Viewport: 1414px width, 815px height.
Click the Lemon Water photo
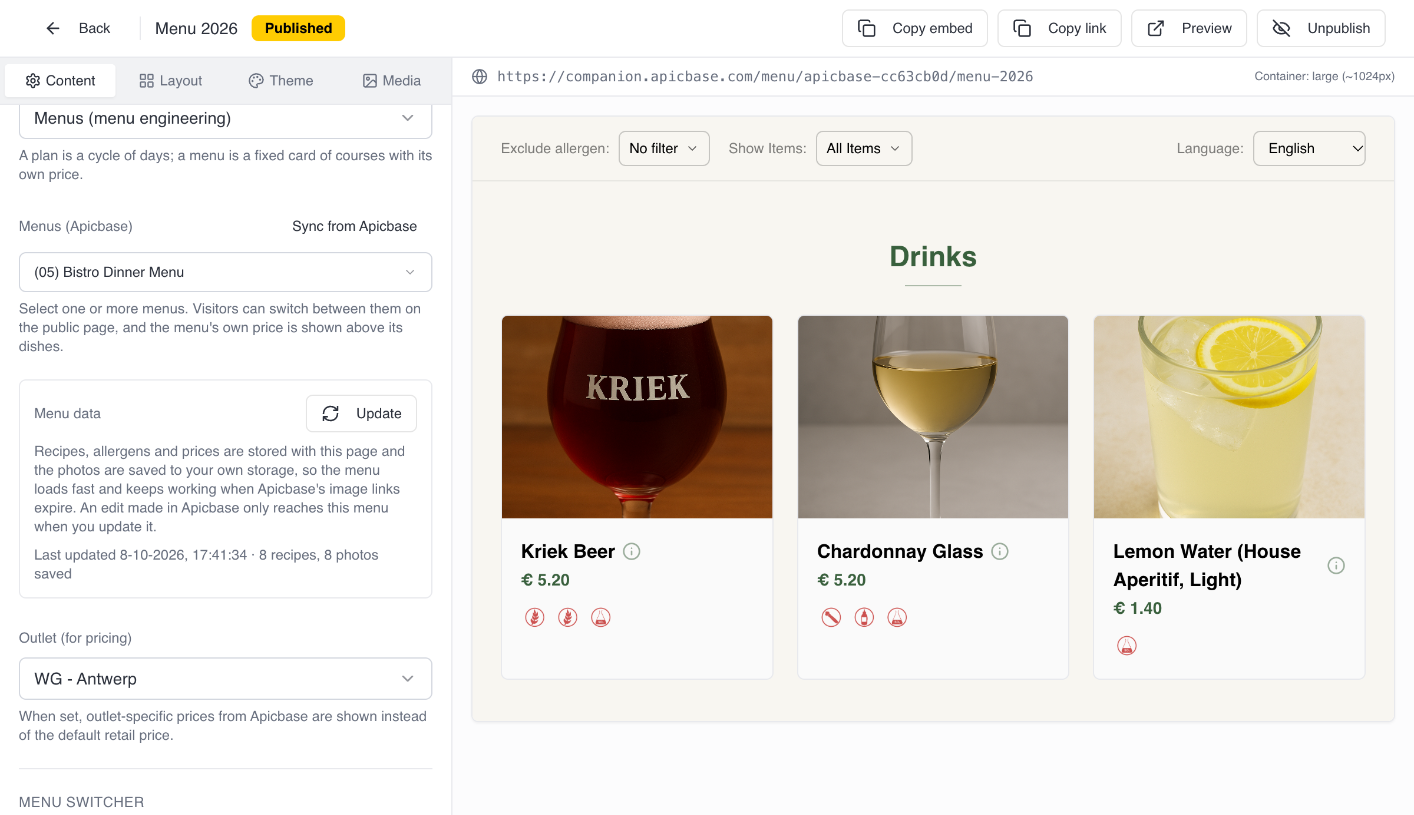pos(1229,417)
